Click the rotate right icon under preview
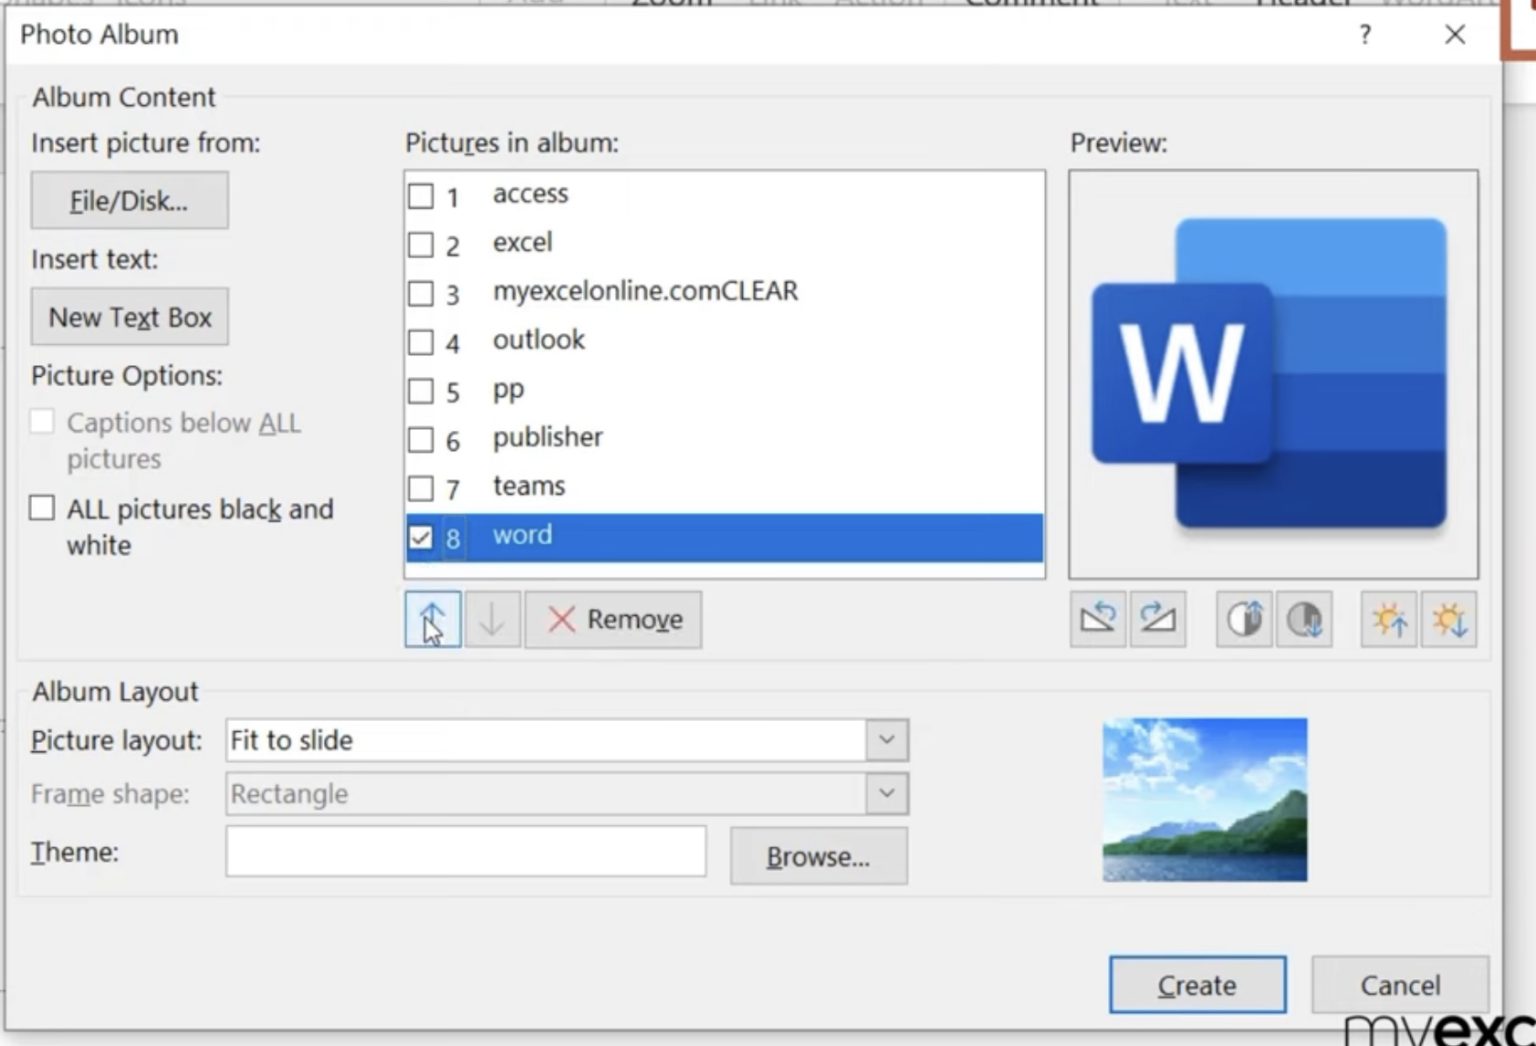The height and width of the screenshot is (1046, 1536). click(x=1158, y=619)
